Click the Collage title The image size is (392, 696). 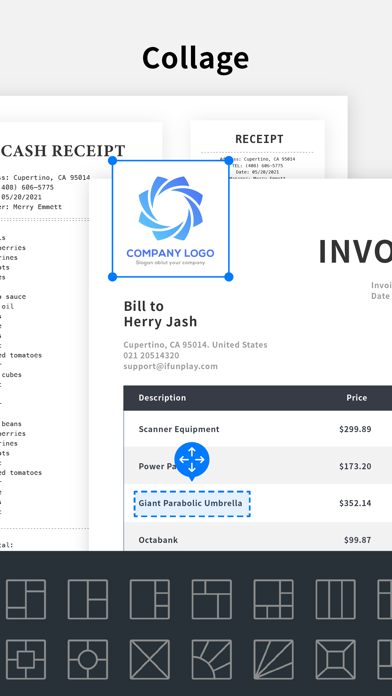point(195,58)
